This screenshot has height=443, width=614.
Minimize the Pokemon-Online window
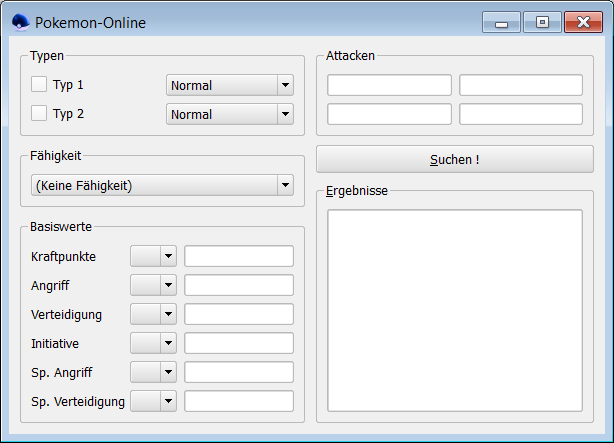(x=501, y=22)
